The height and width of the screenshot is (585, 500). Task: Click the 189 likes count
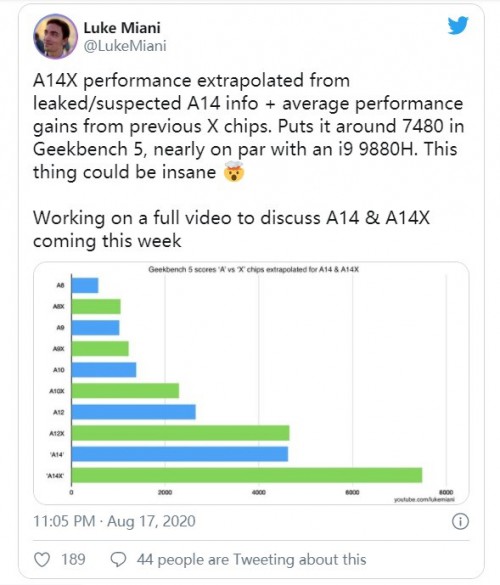pyautogui.click(x=73, y=560)
